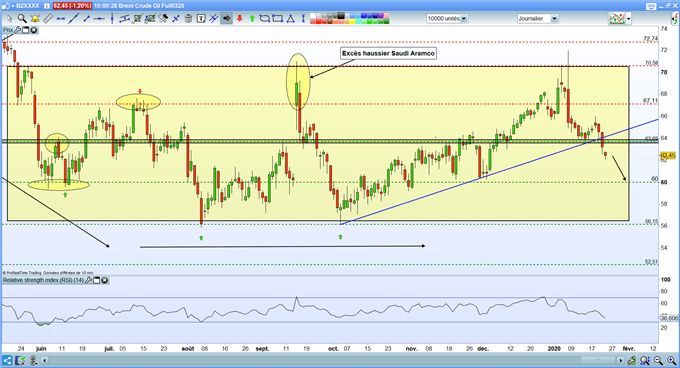Zoom out with the minus magnifier
This screenshot has width=680, height=368.
click(x=658, y=361)
